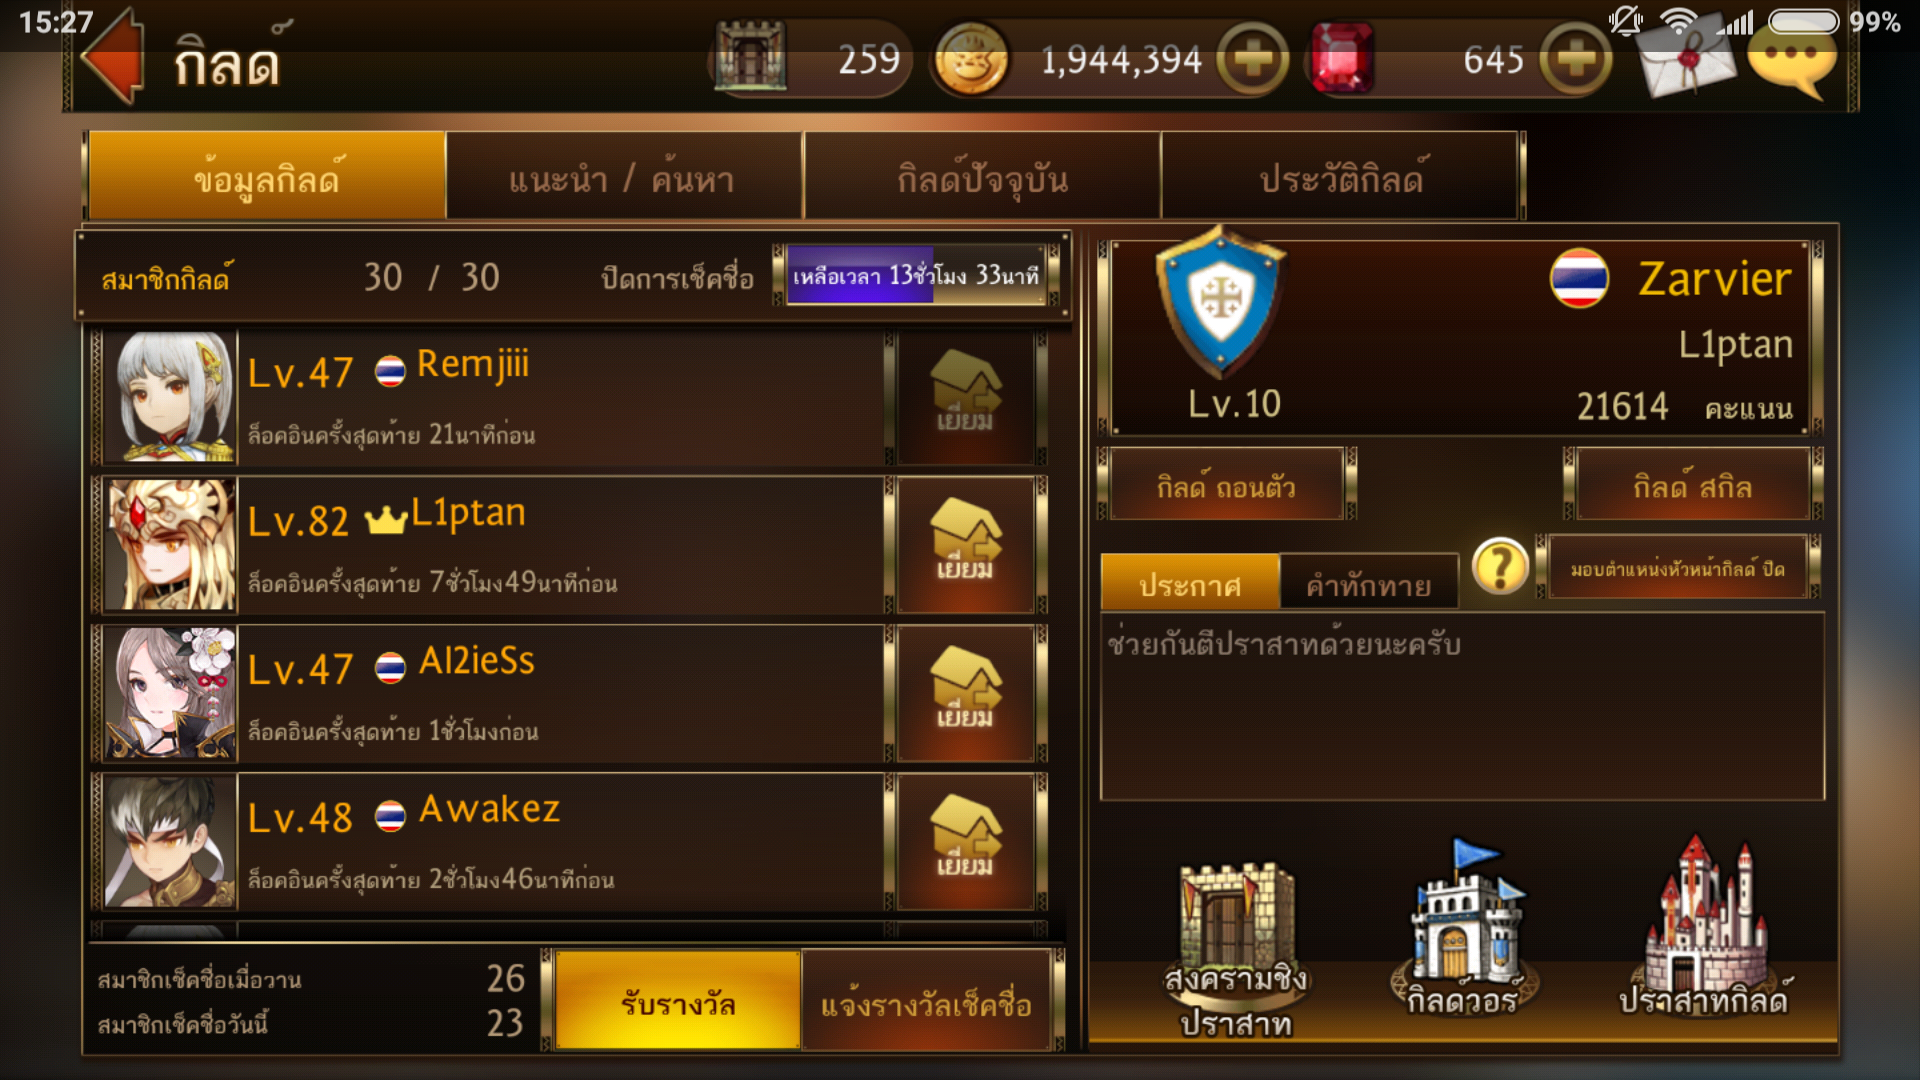1920x1080 pixels.
Task: Toggle the guild master transfer ปิด button
Action: tap(1677, 568)
